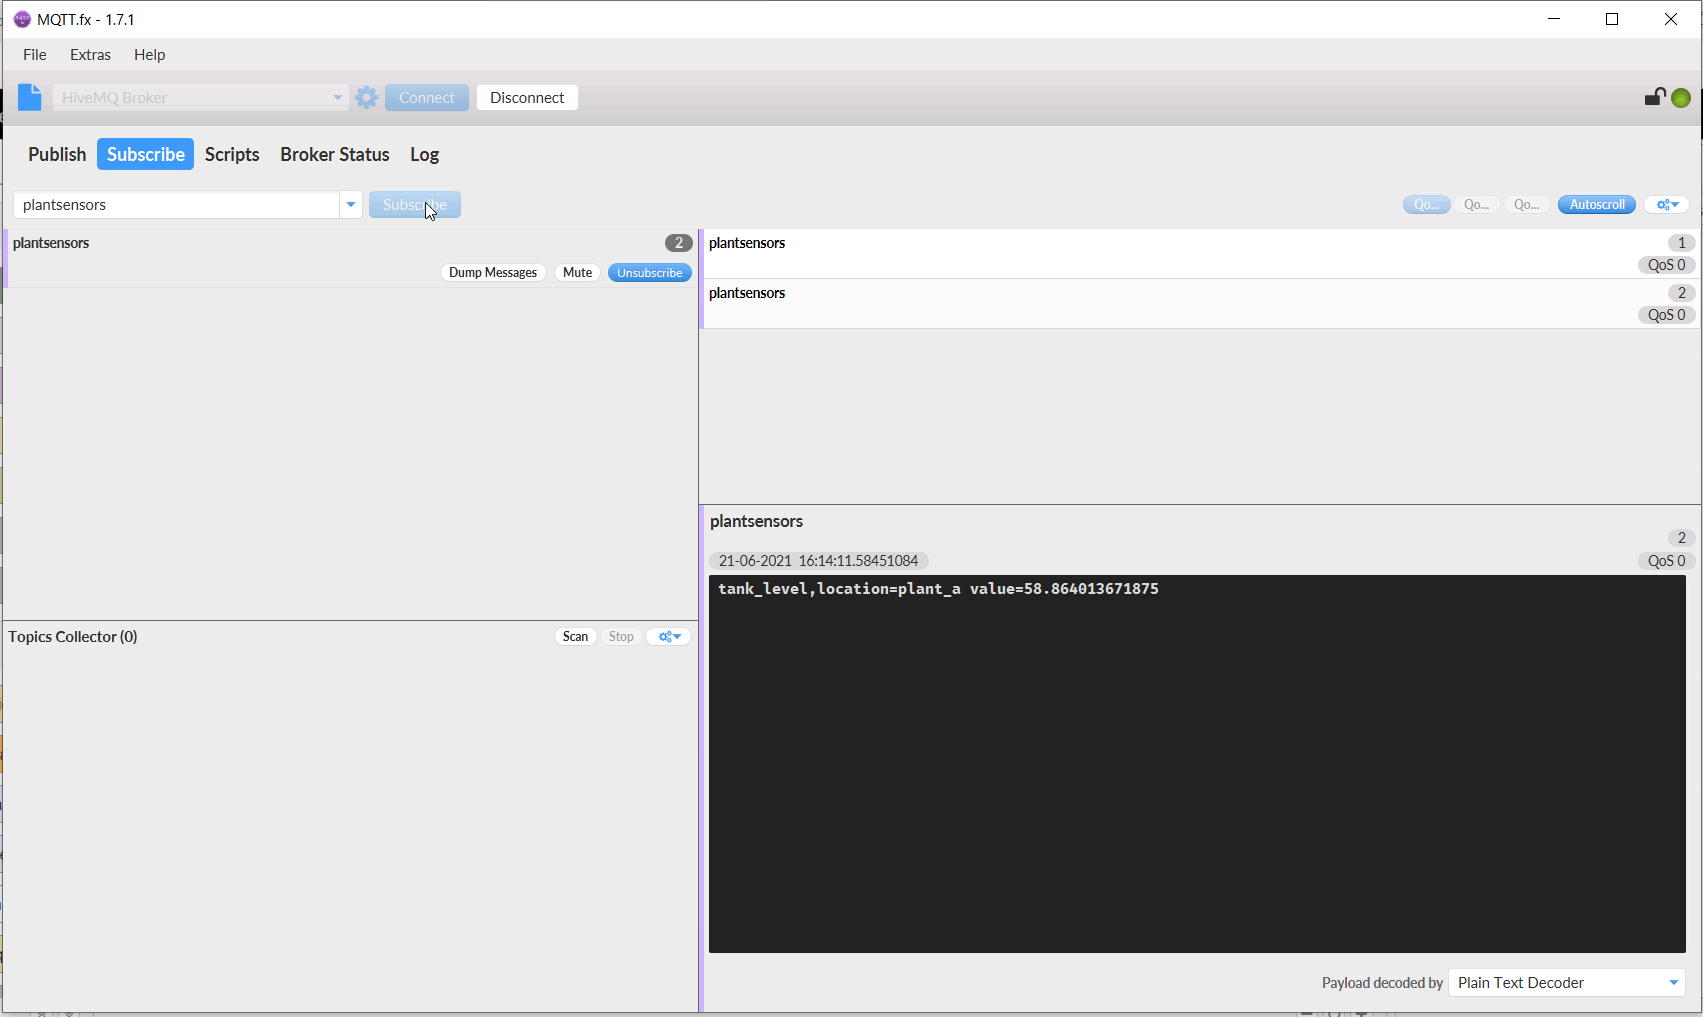Click the plantsensors topic input field
This screenshot has width=1703, height=1017.
point(177,204)
